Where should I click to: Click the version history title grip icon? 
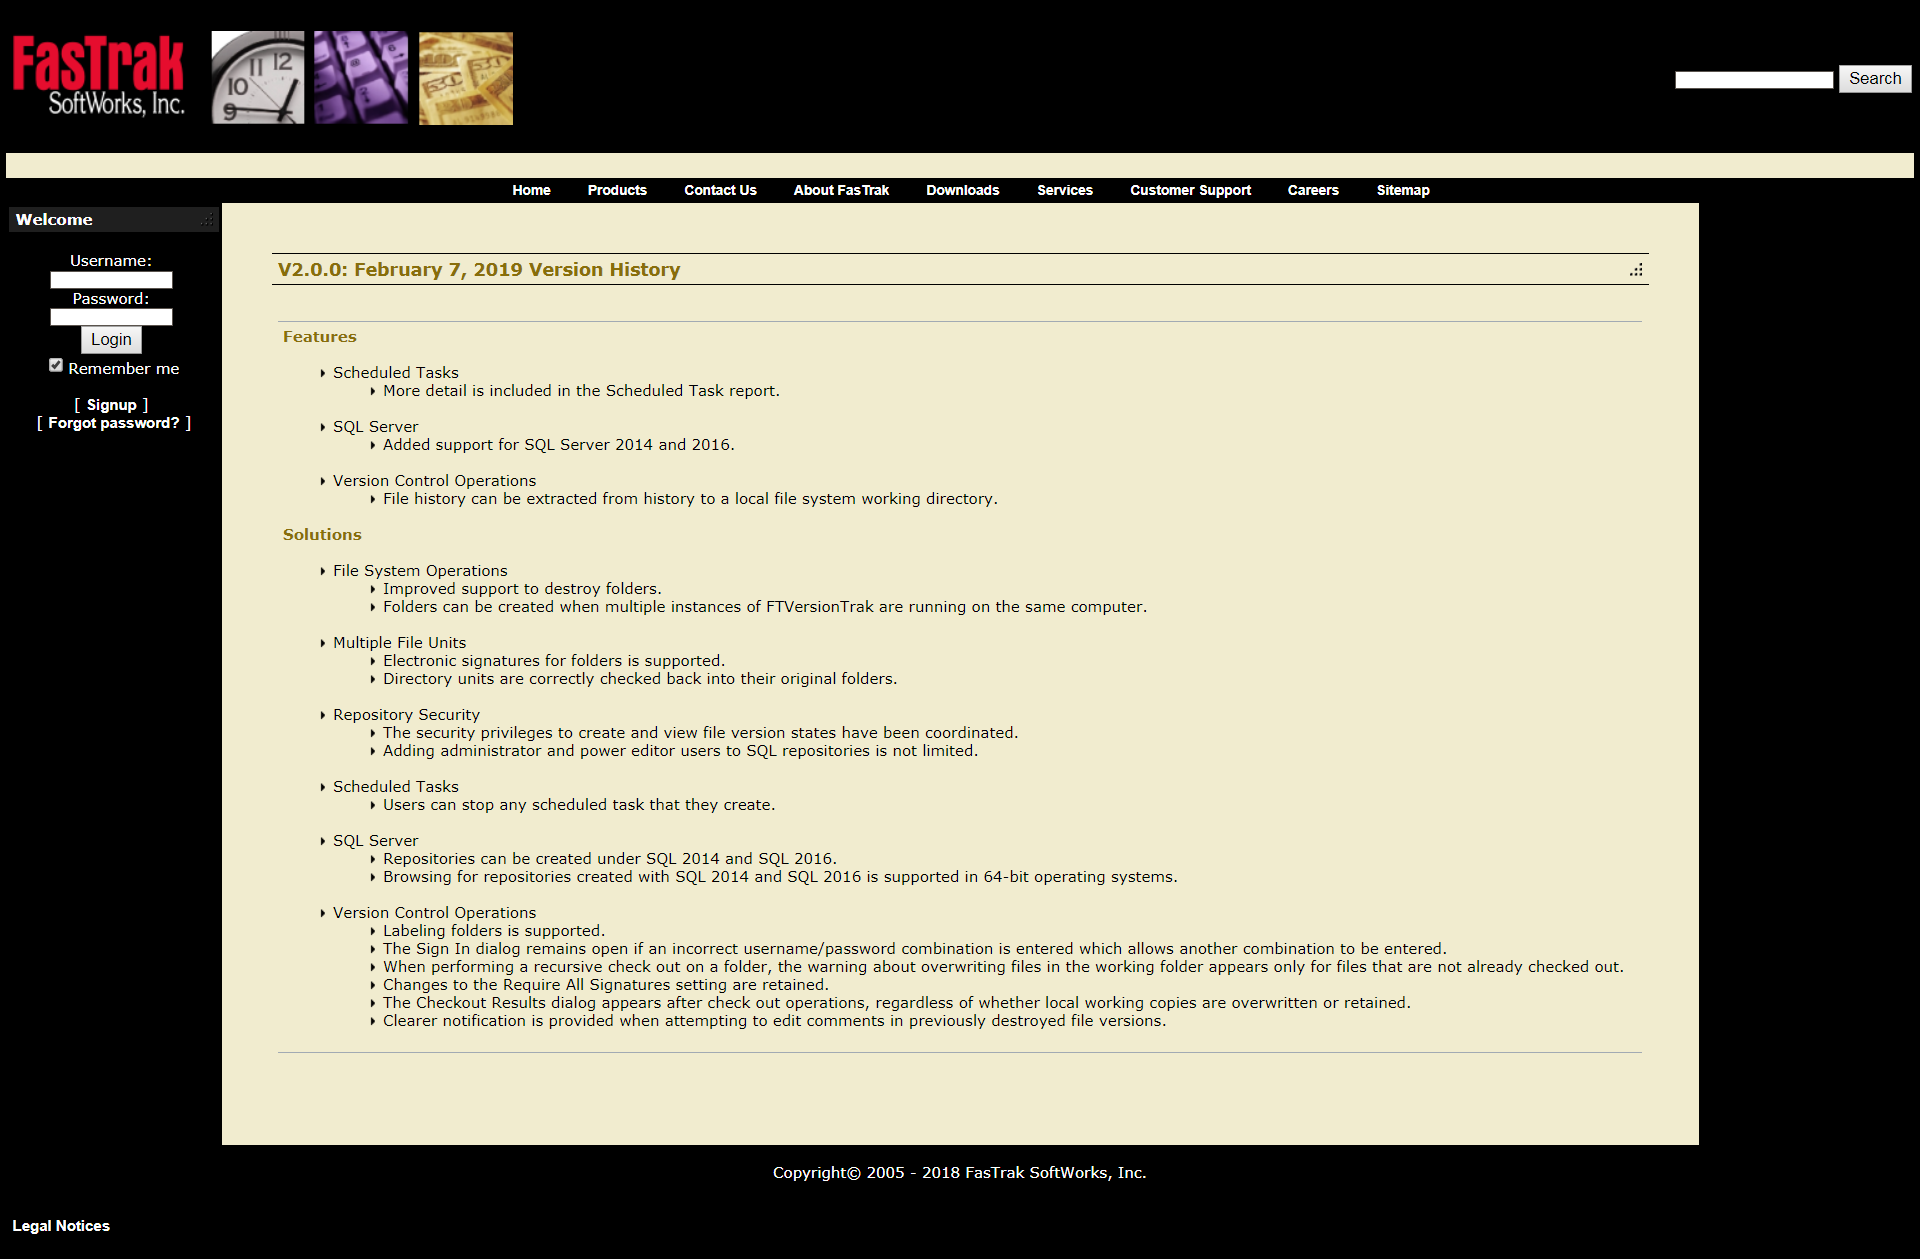[x=1636, y=270]
